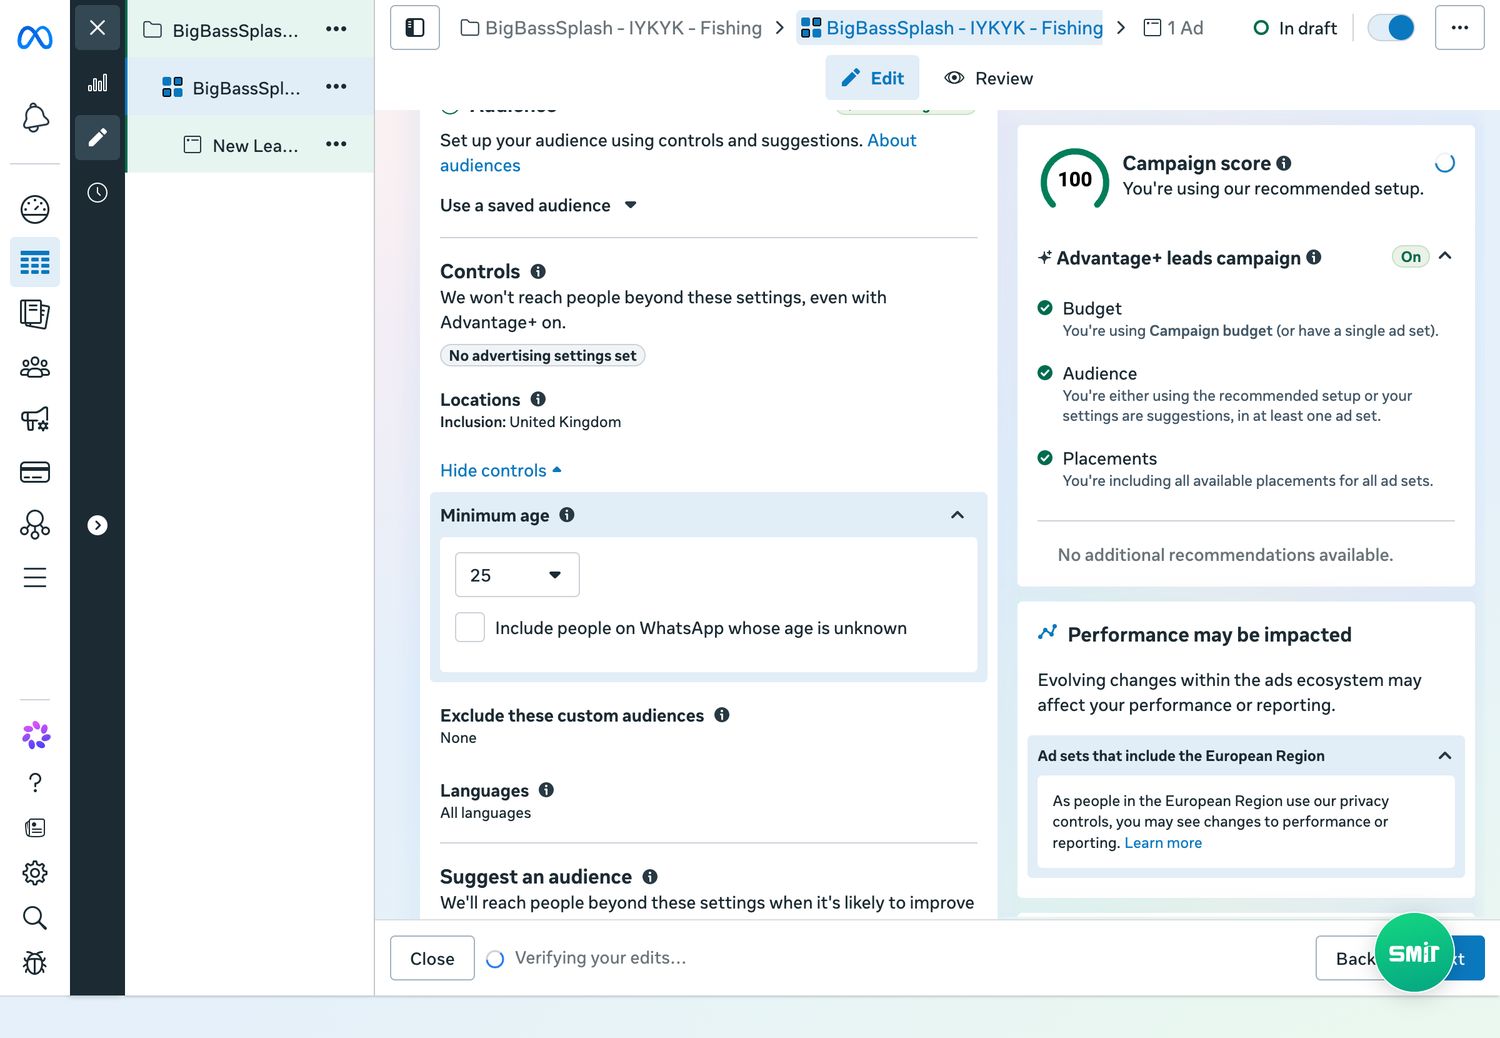The width and height of the screenshot is (1500, 1038).
Task: Open the Campaigns table grid icon
Action: 35,263
